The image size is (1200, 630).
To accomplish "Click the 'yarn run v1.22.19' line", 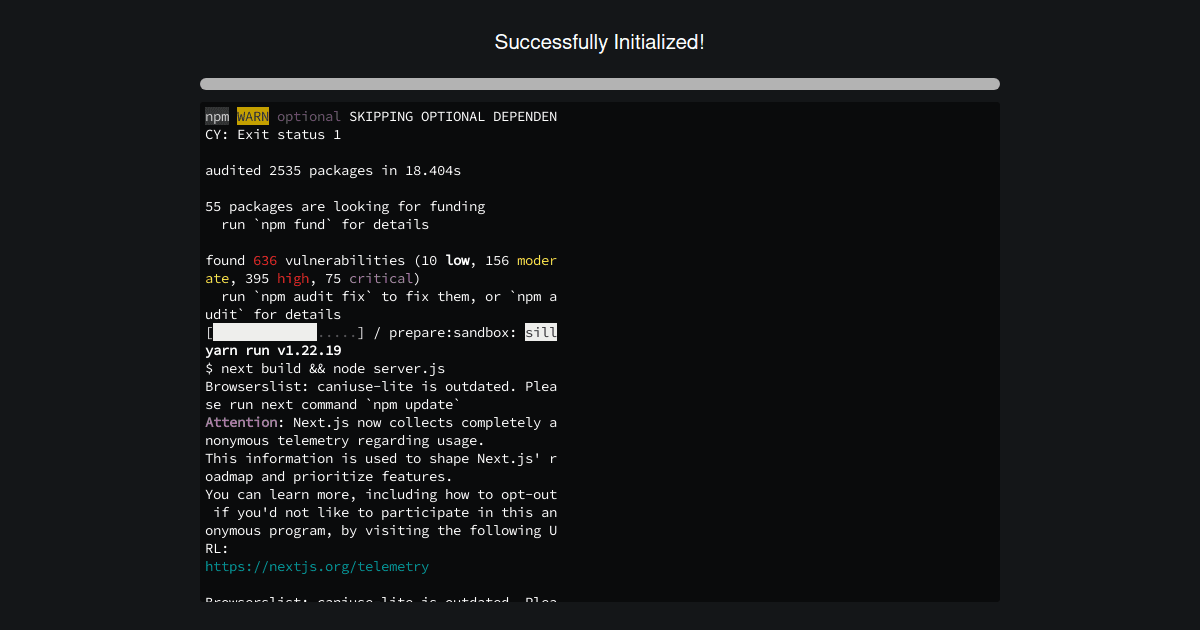I will 271,350.
